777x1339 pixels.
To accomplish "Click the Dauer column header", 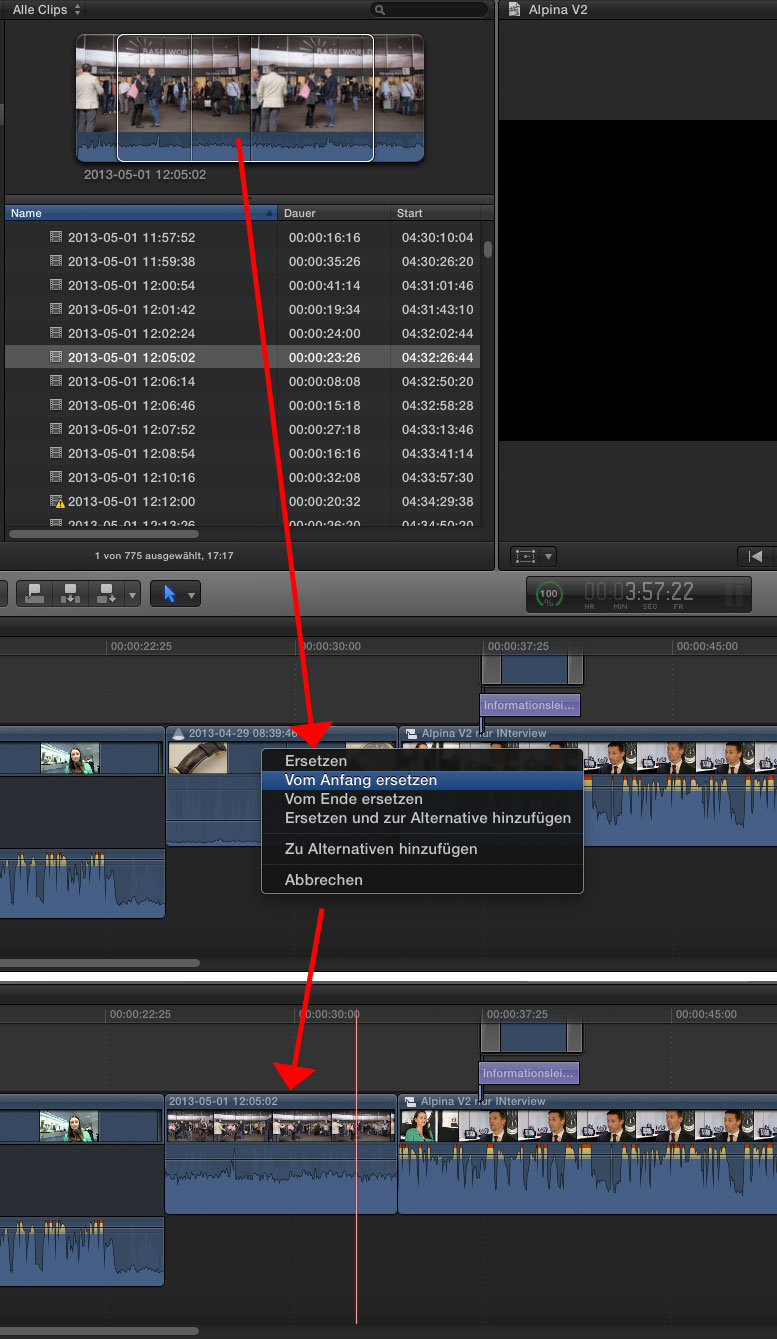I will pos(332,213).
